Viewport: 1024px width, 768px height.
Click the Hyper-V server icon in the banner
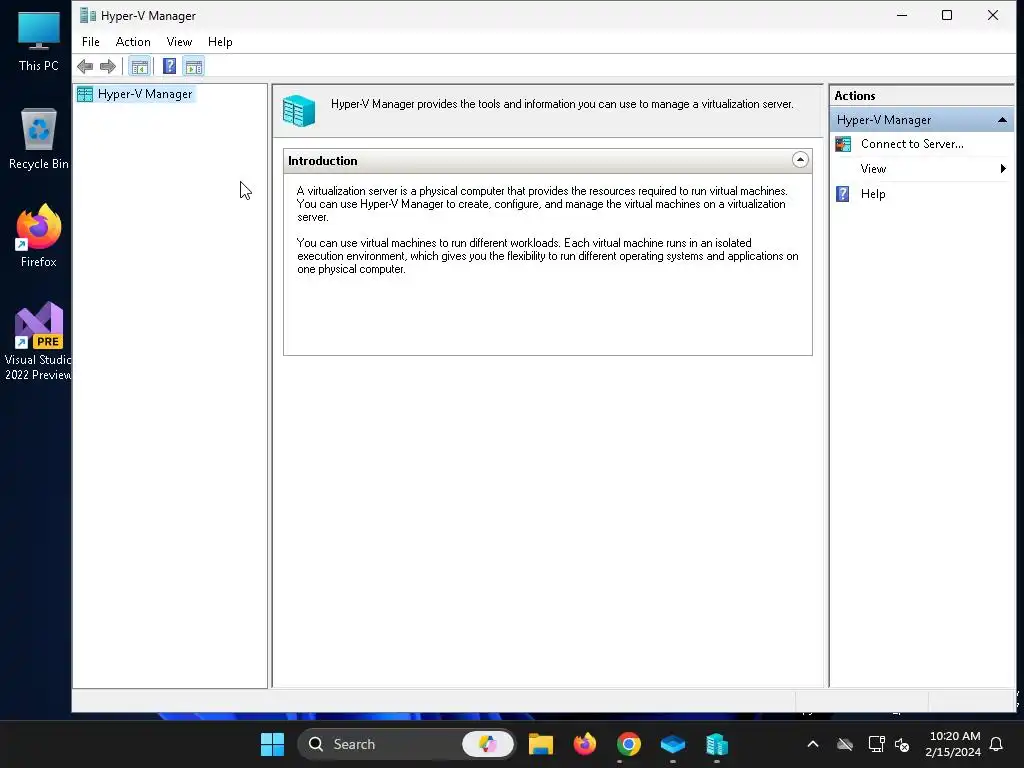click(x=299, y=110)
